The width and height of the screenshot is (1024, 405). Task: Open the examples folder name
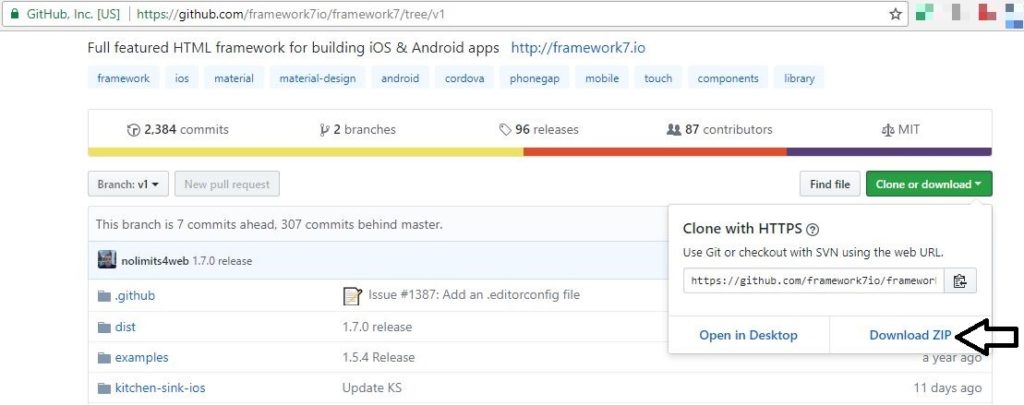tap(142, 357)
